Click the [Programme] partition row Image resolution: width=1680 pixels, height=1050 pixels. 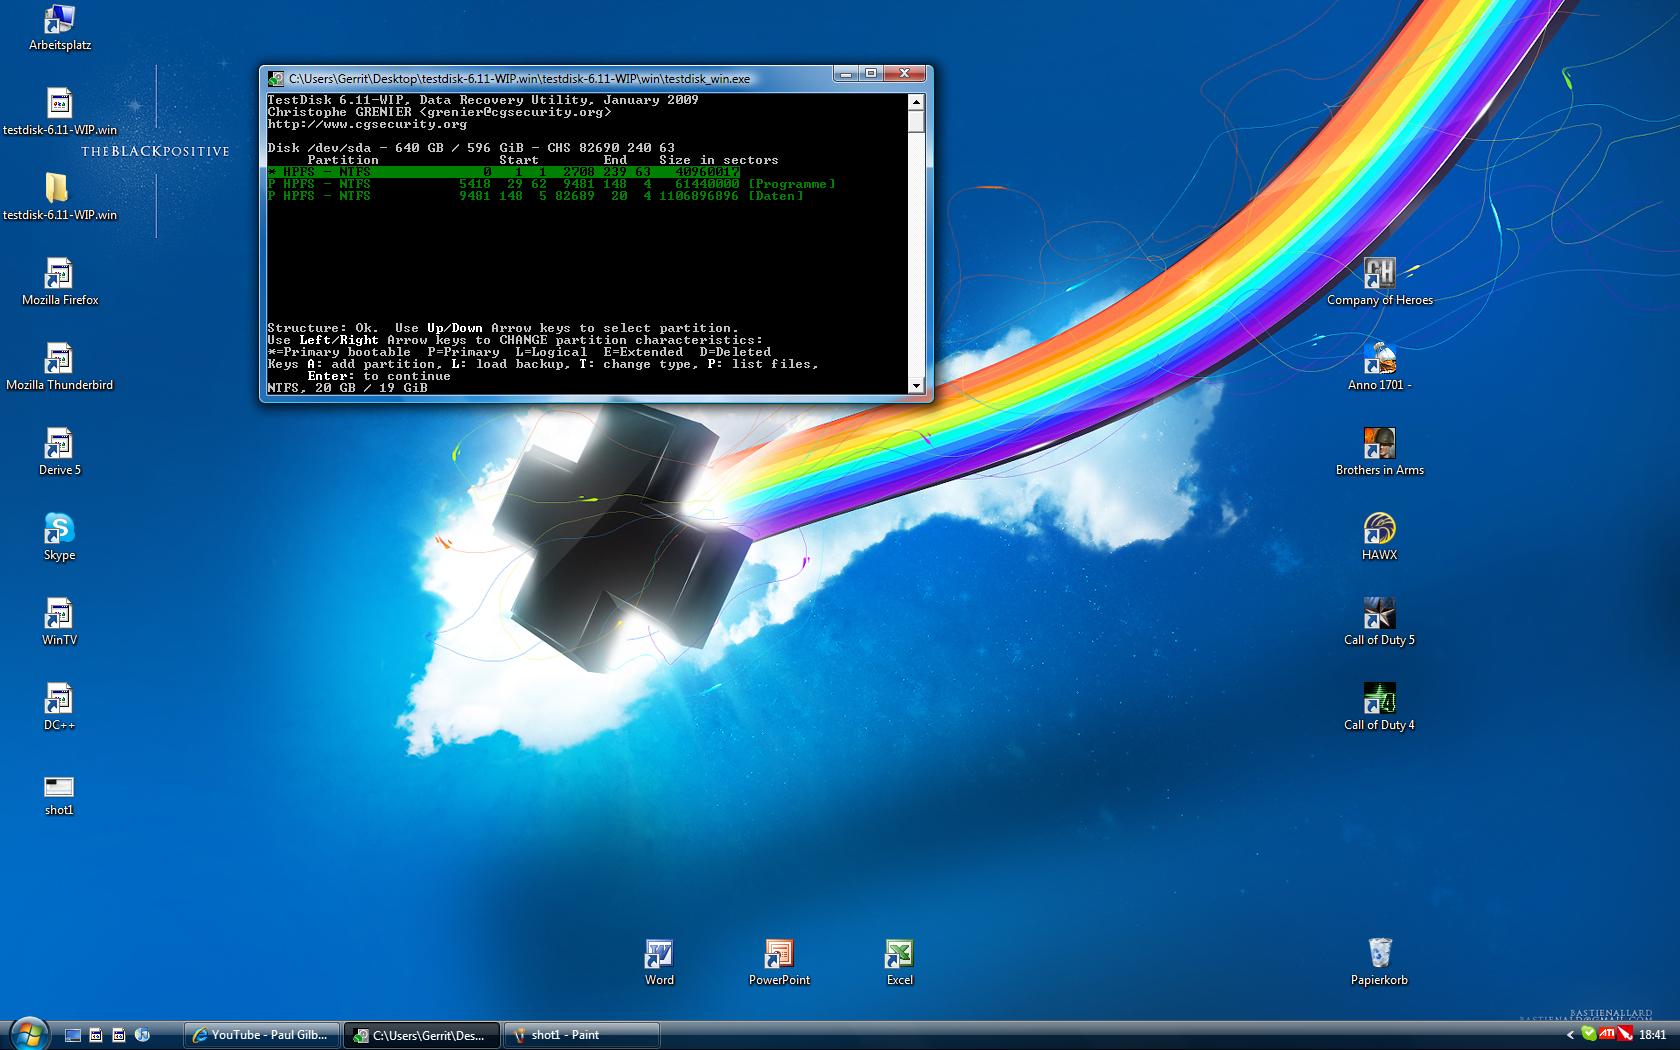click(x=551, y=184)
